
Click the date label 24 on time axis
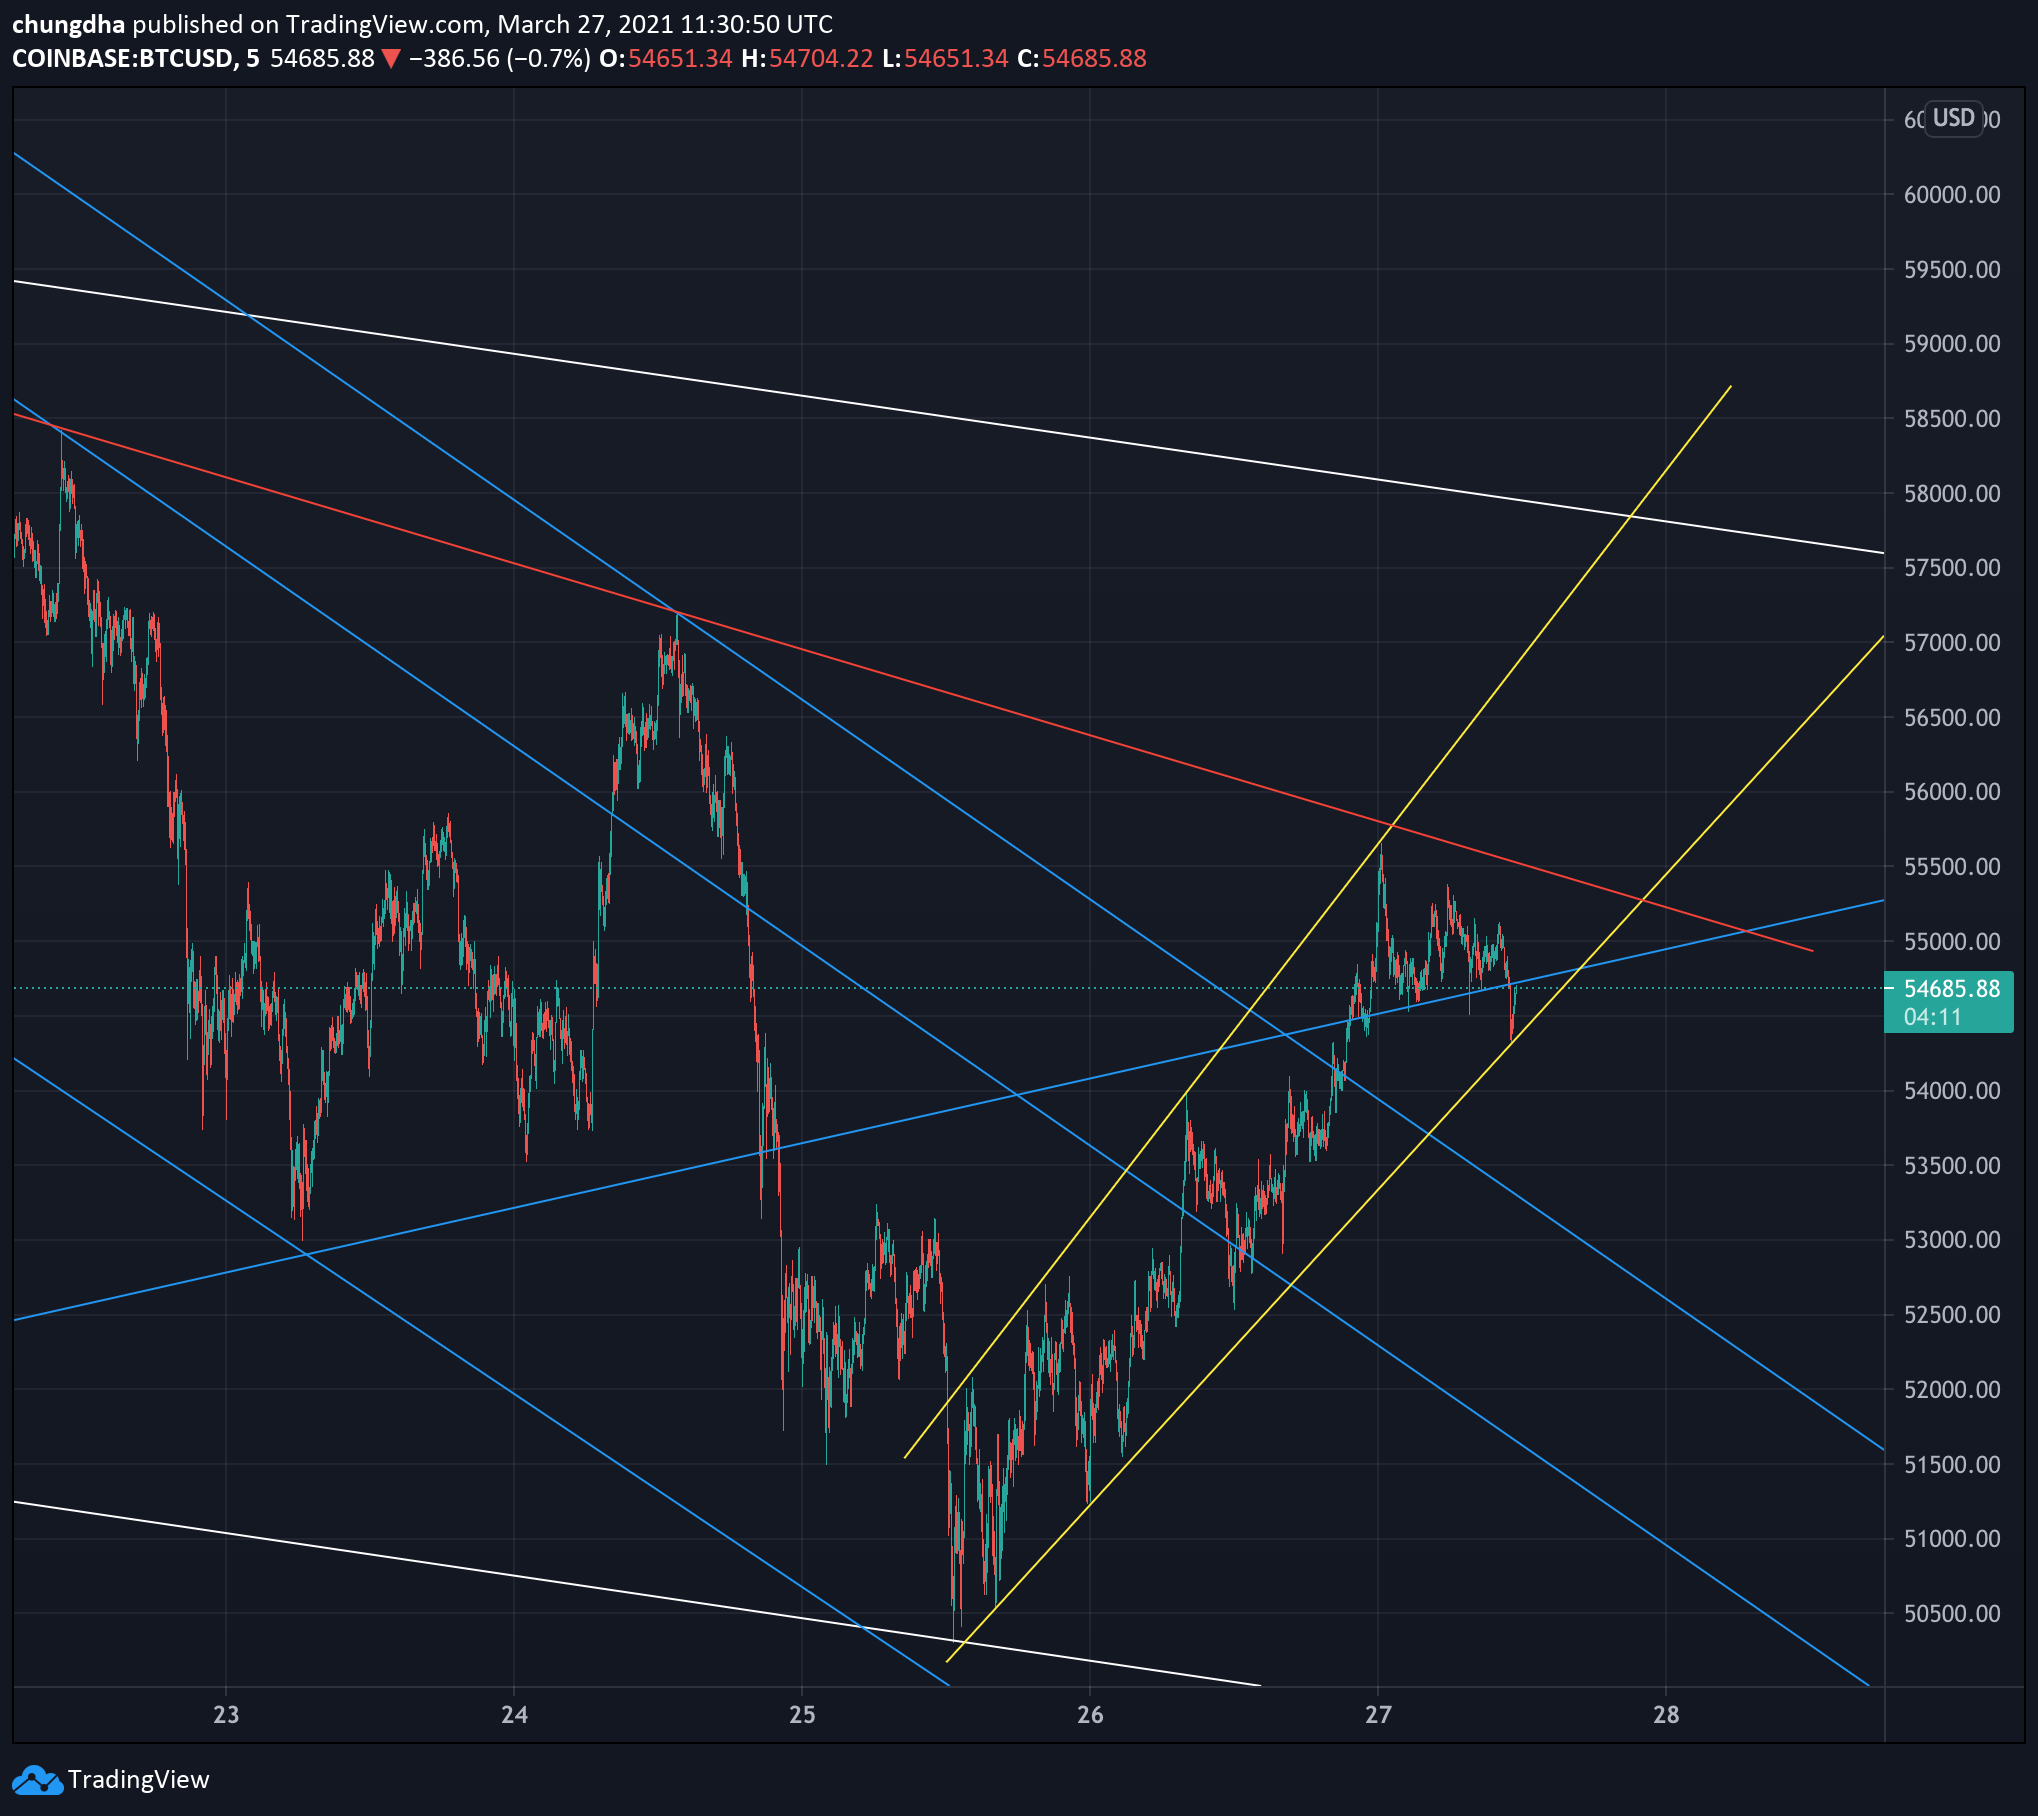point(514,1714)
